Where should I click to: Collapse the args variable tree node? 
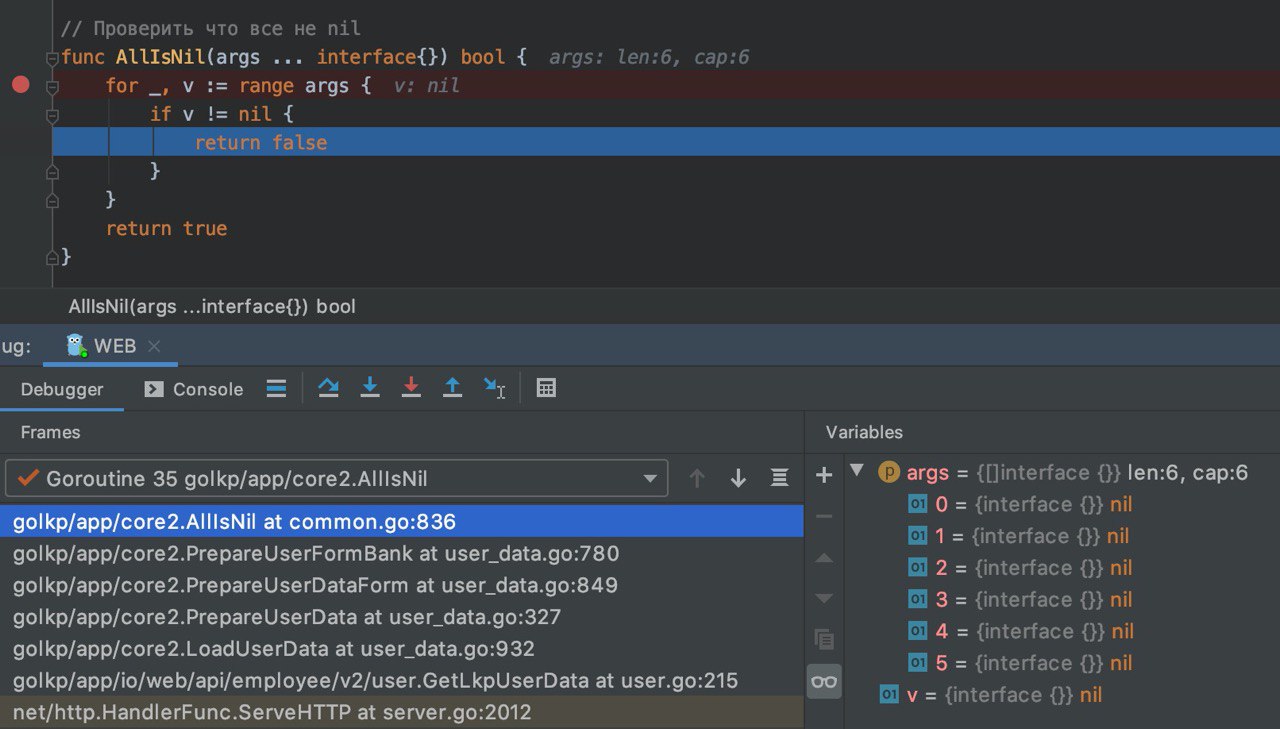click(x=857, y=471)
